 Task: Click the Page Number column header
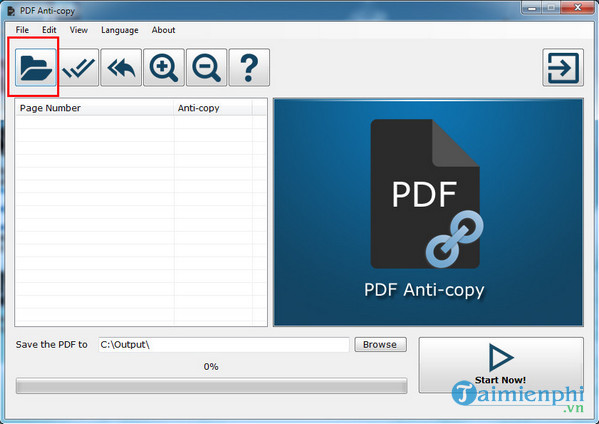coord(95,108)
